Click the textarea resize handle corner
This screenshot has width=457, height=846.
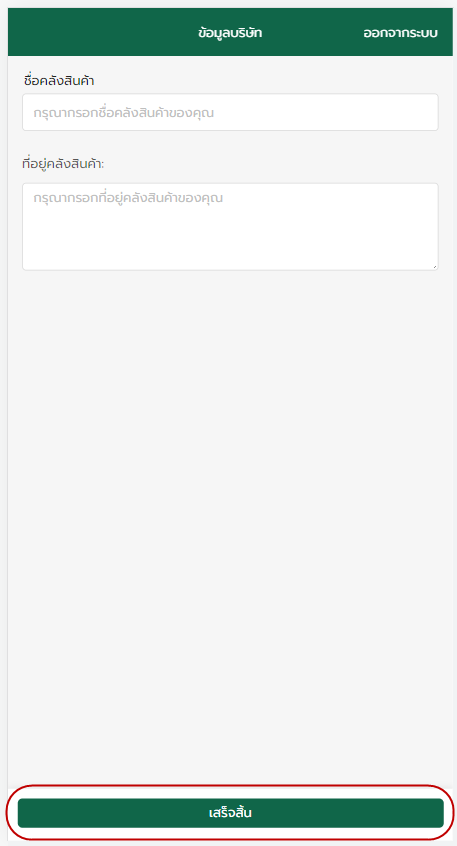pyautogui.click(x=434, y=266)
